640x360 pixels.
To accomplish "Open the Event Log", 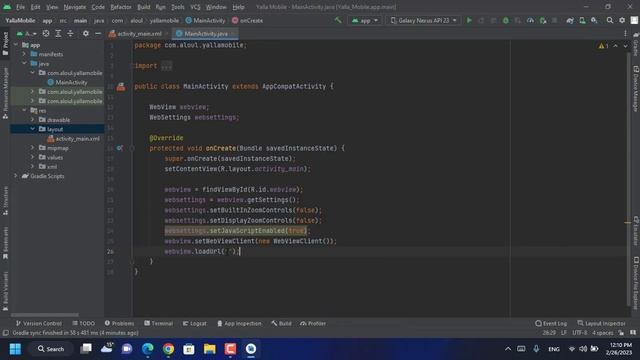I will [551, 323].
